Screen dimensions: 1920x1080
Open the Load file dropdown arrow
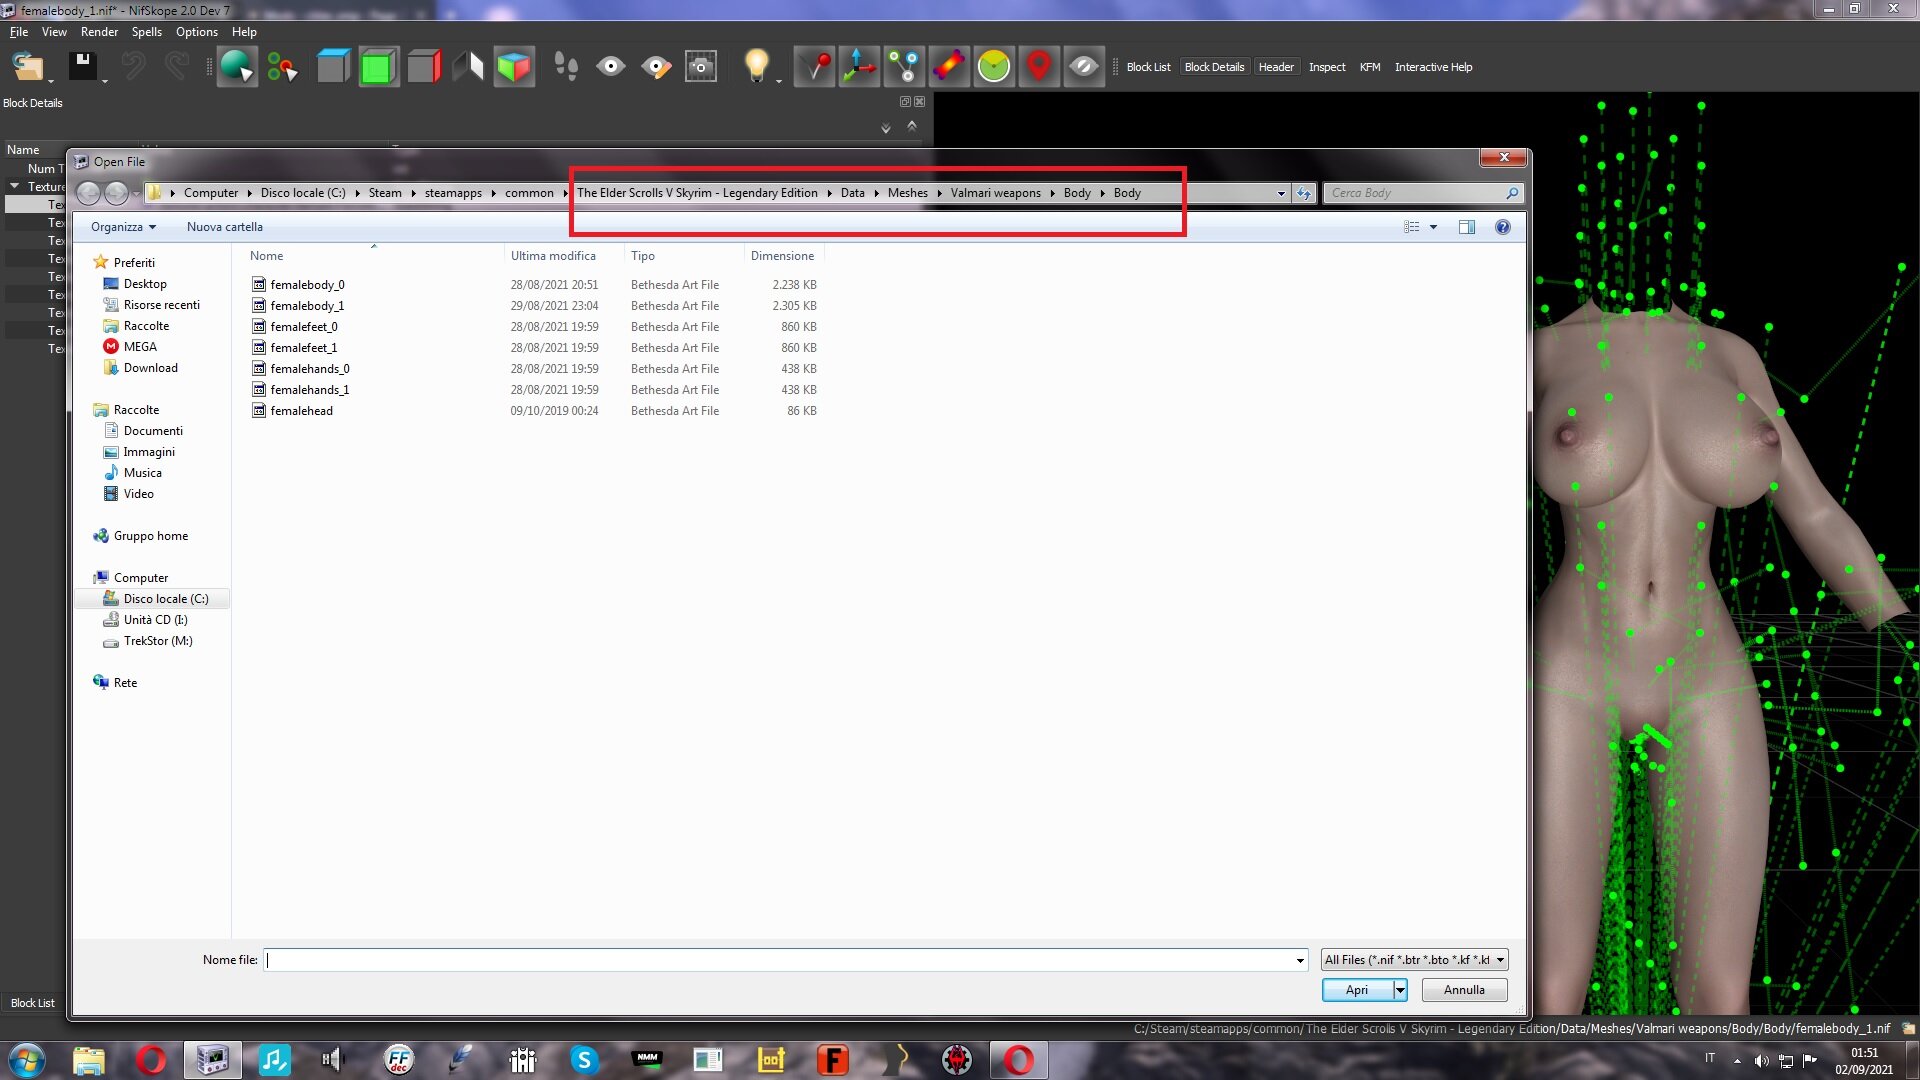[51, 80]
